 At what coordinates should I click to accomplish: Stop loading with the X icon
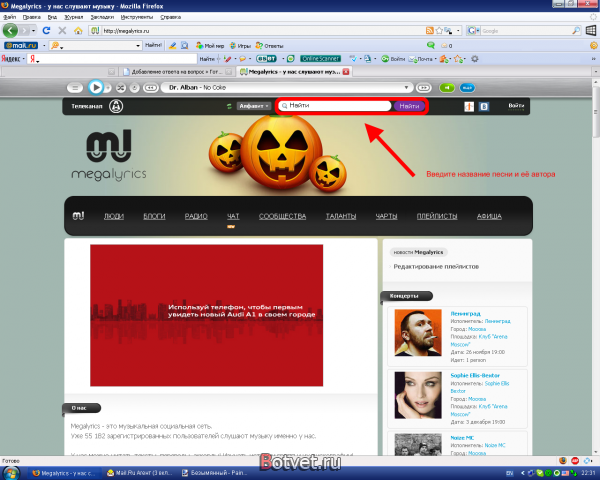(62, 31)
